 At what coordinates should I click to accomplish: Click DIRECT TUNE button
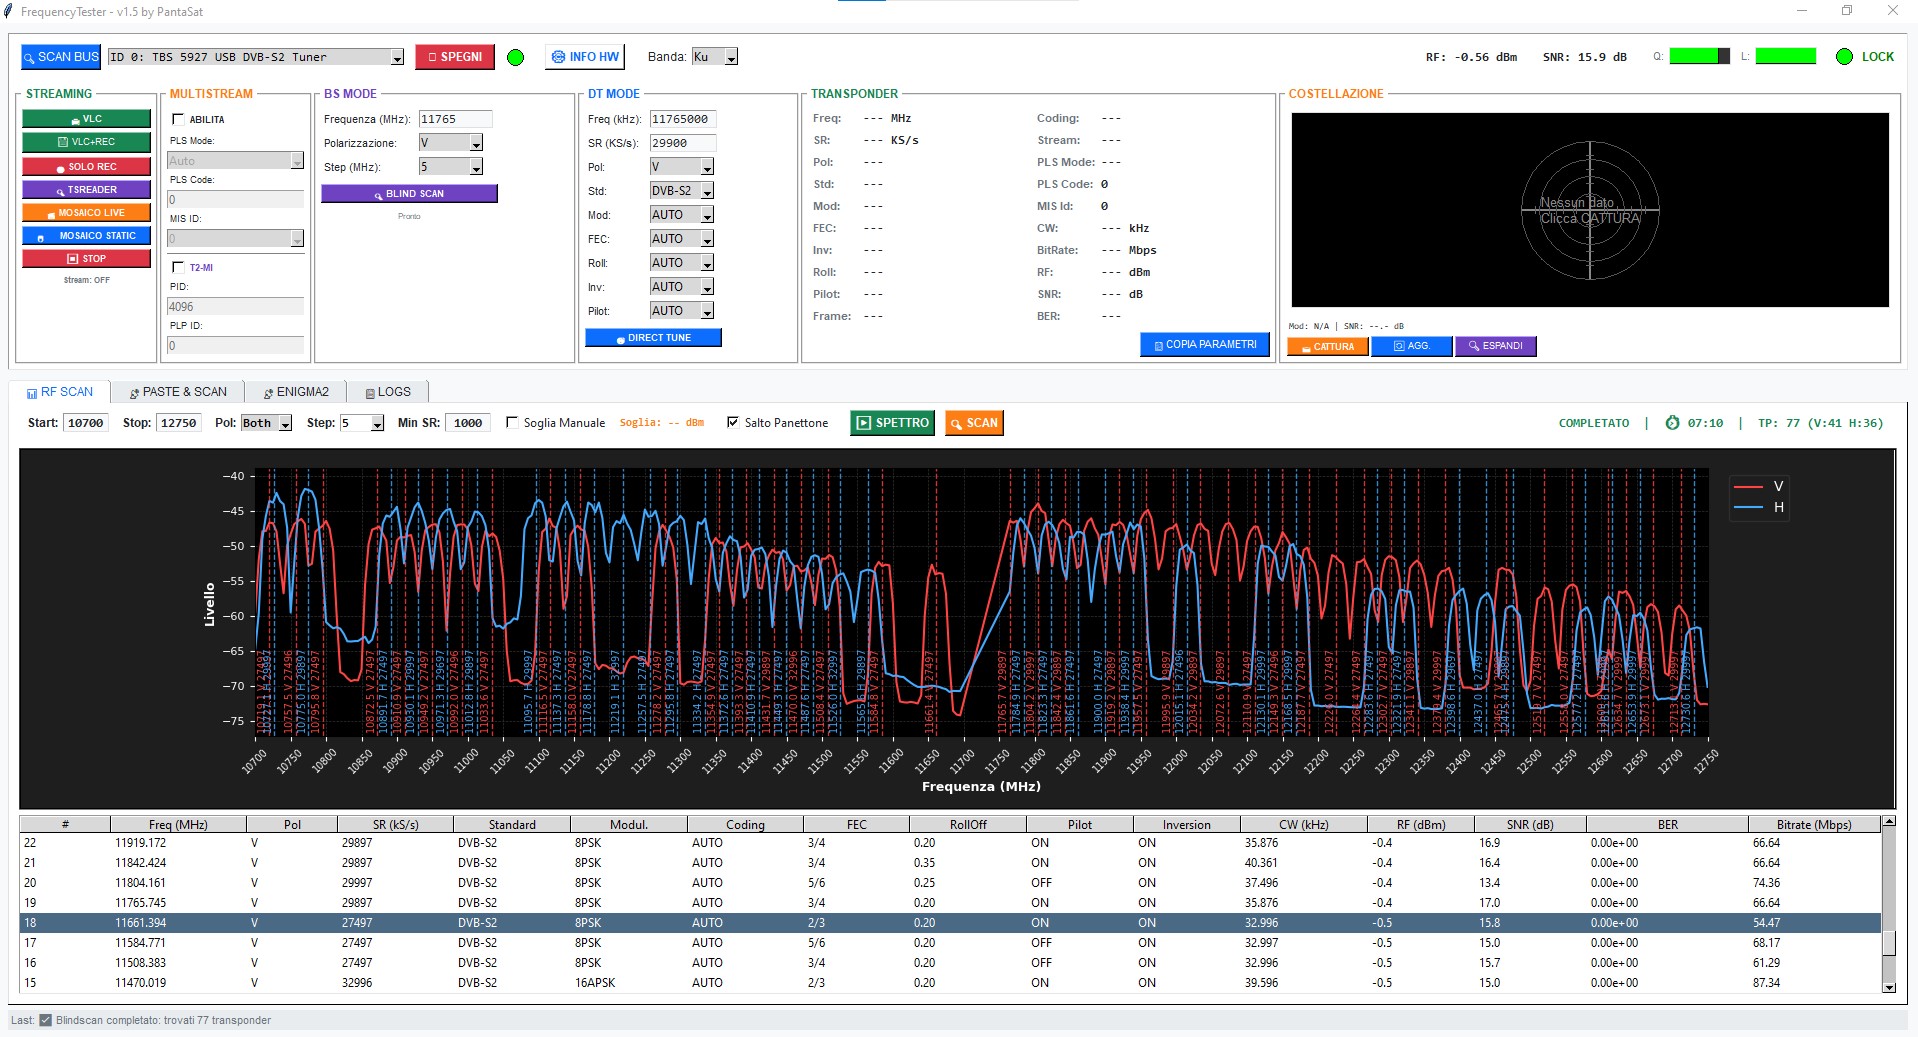tap(653, 338)
